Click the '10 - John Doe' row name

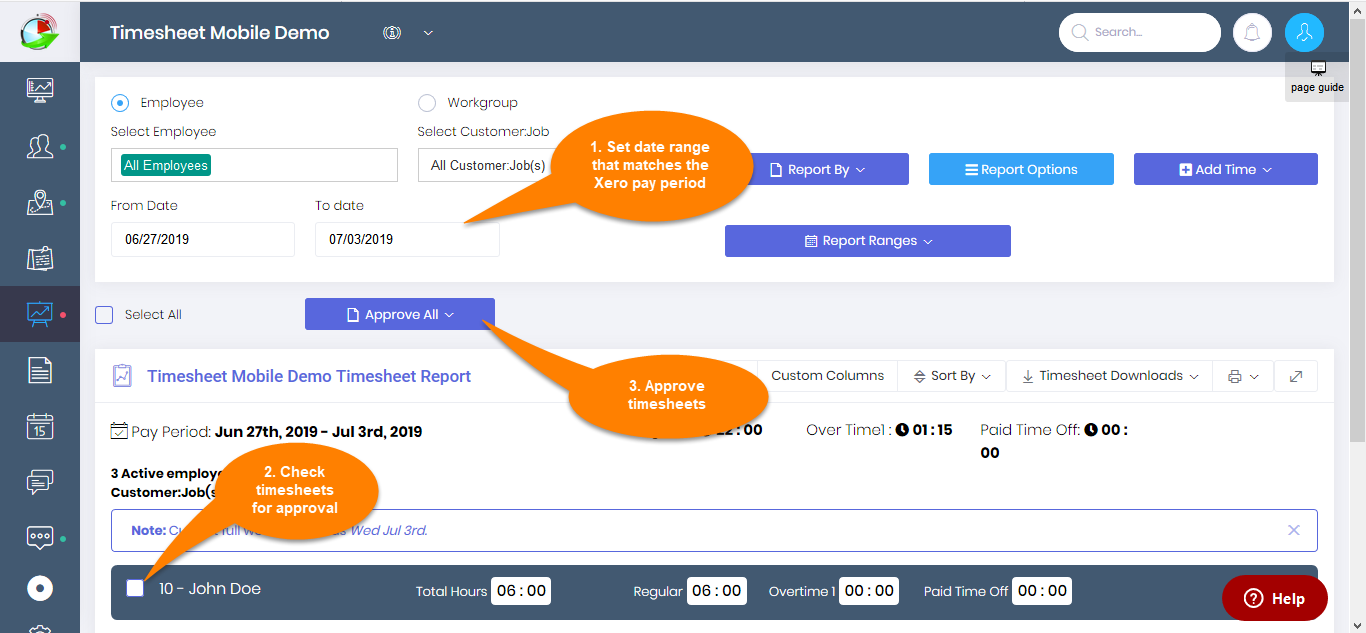pos(210,589)
